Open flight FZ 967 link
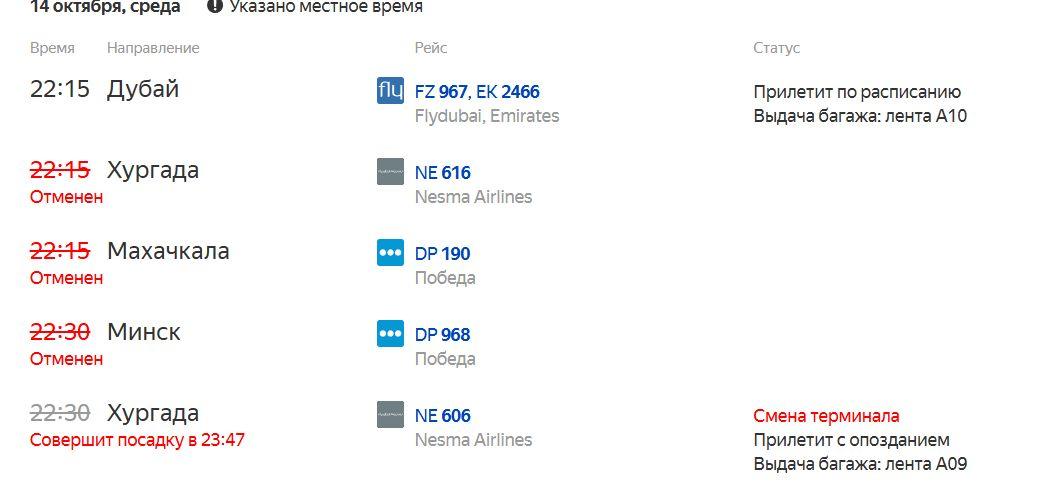Viewport: 1060px width, 499px height. pos(441,91)
